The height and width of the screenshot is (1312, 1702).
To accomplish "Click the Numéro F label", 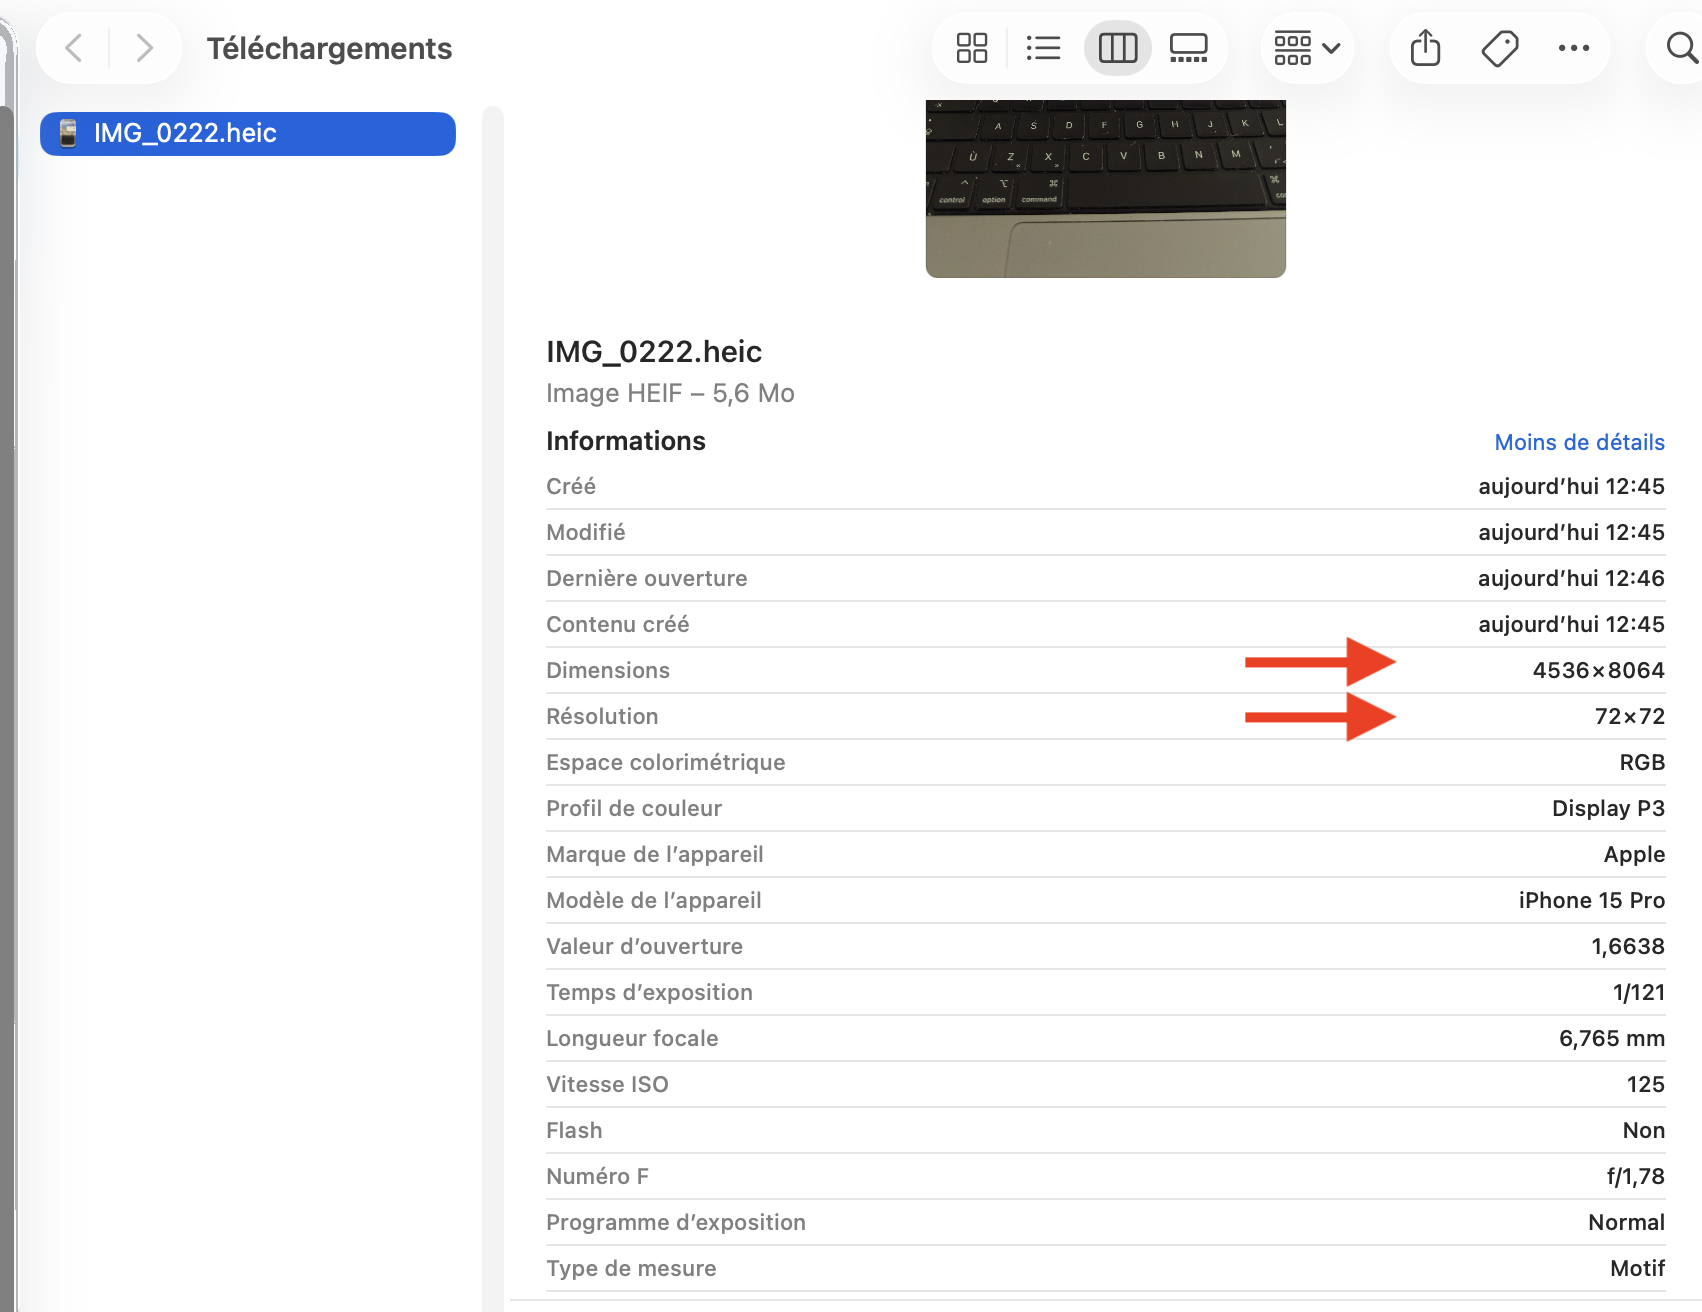I will 597,1176.
